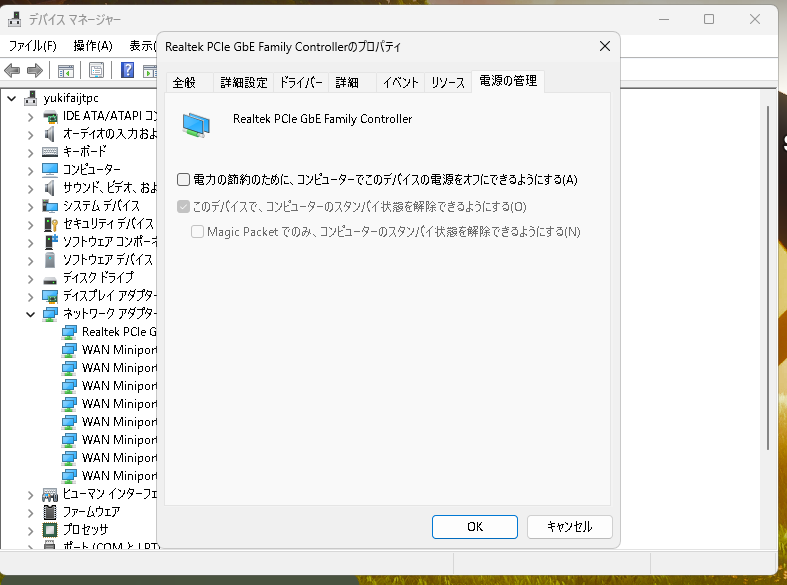The height and width of the screenshot is (585, 787).
Task: Click the large network adapter icon in dialog
Action: tap(196, 125)
